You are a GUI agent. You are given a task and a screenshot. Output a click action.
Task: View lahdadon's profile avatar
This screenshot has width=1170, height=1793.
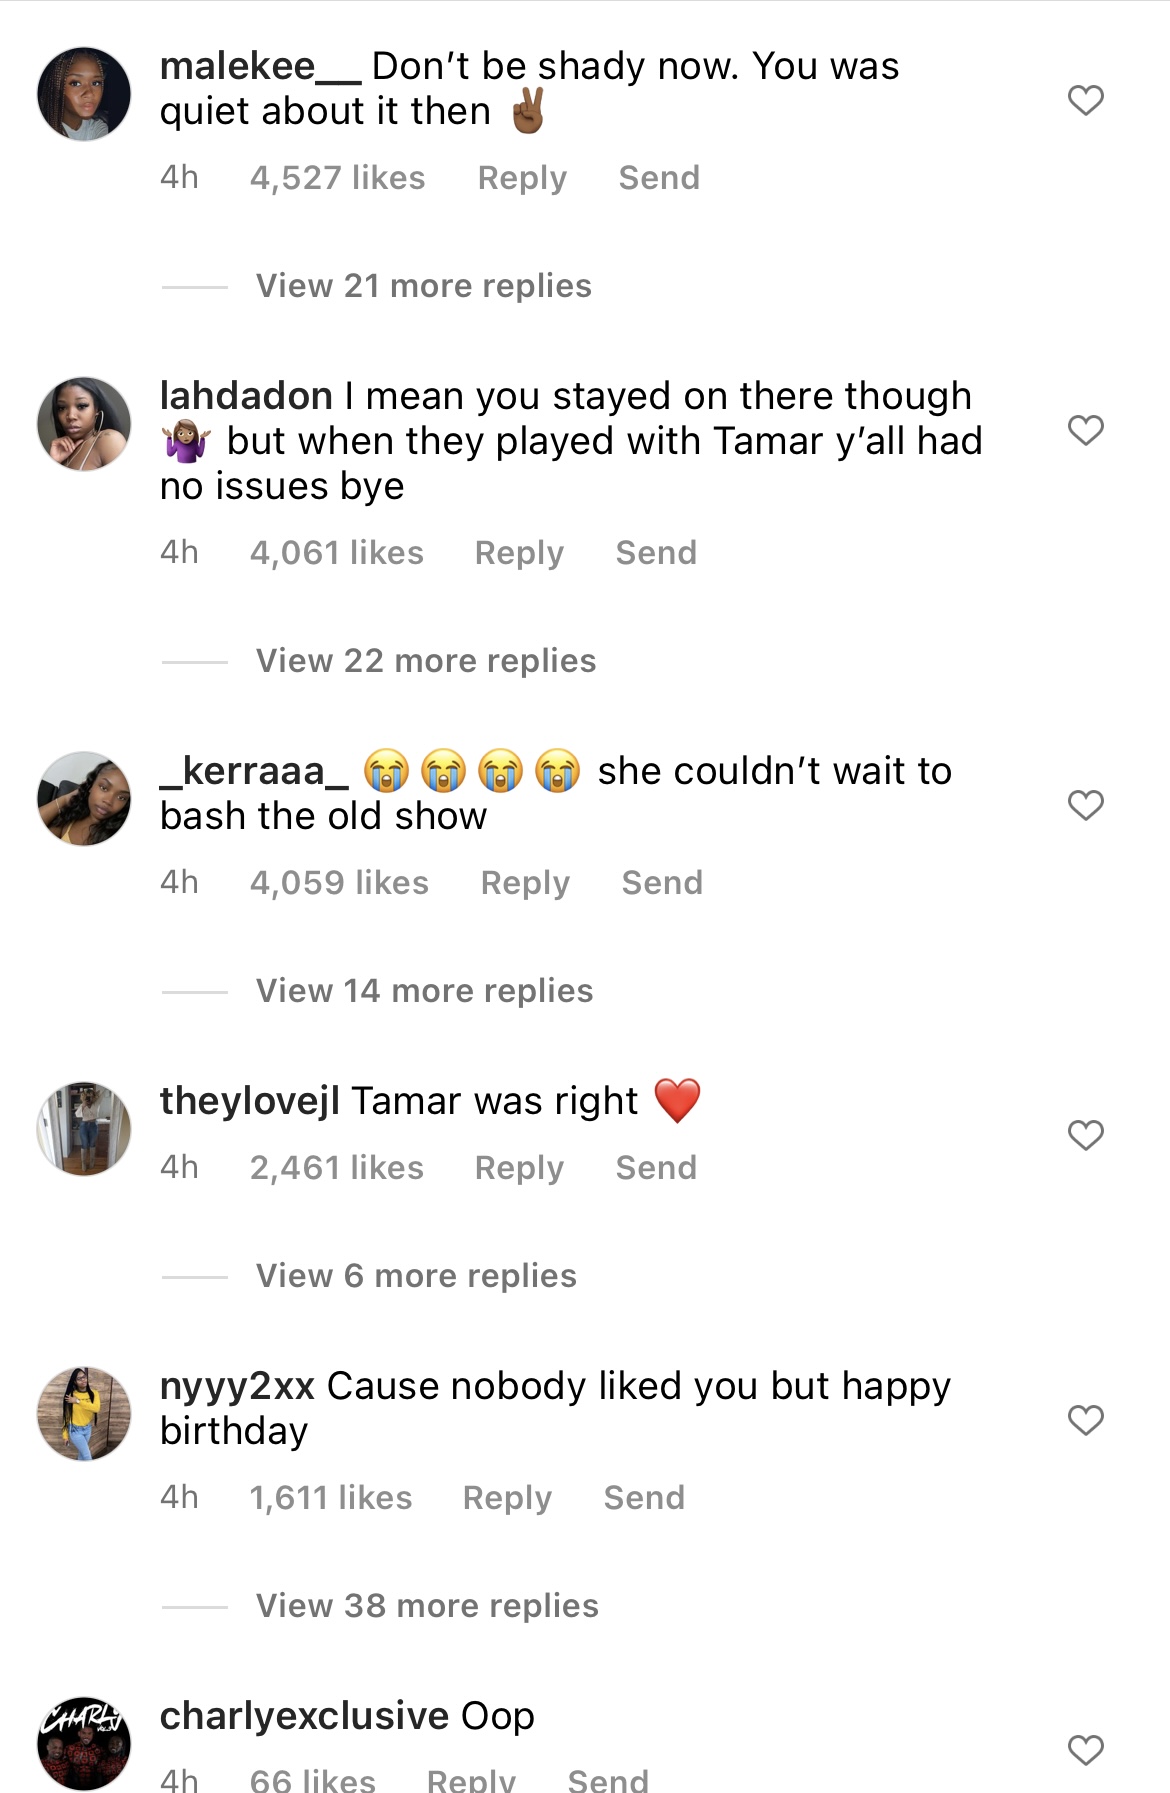84,424
